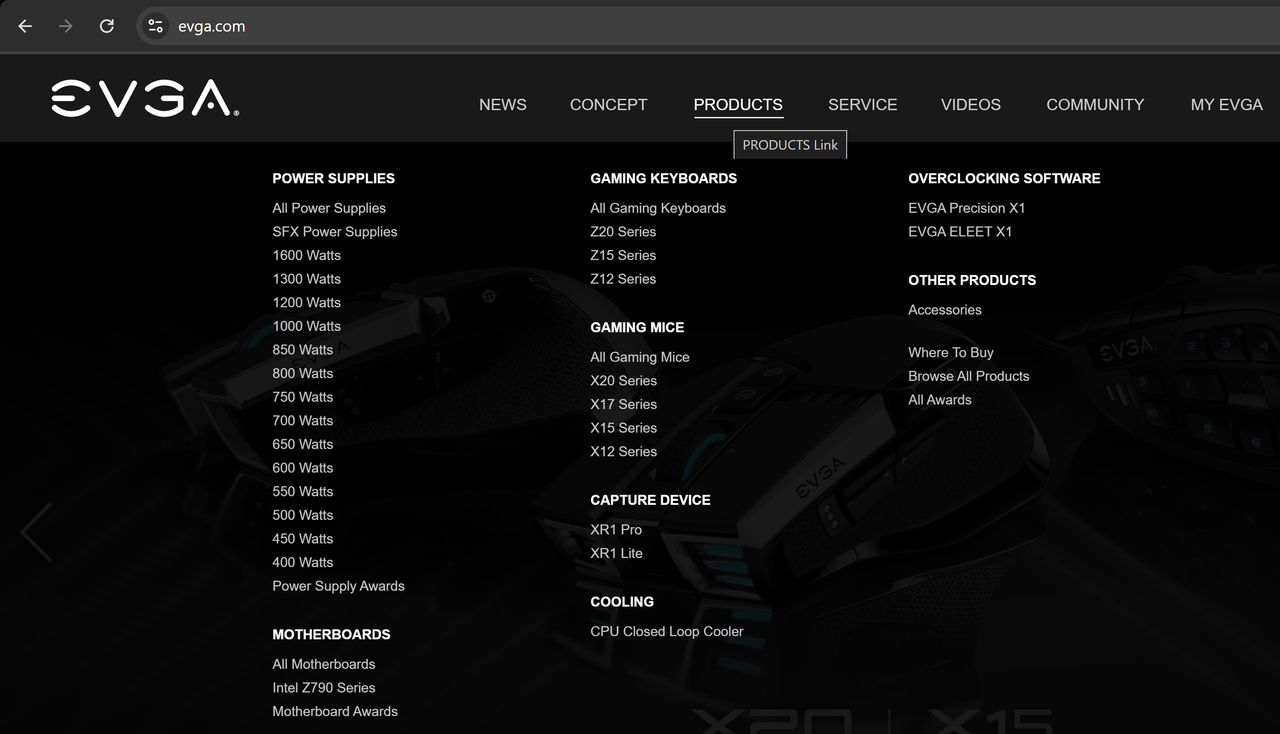The width and height of the screenshot is (1280, 734).
Task: Open the VIDEOS menu
Action: [971, 104]
